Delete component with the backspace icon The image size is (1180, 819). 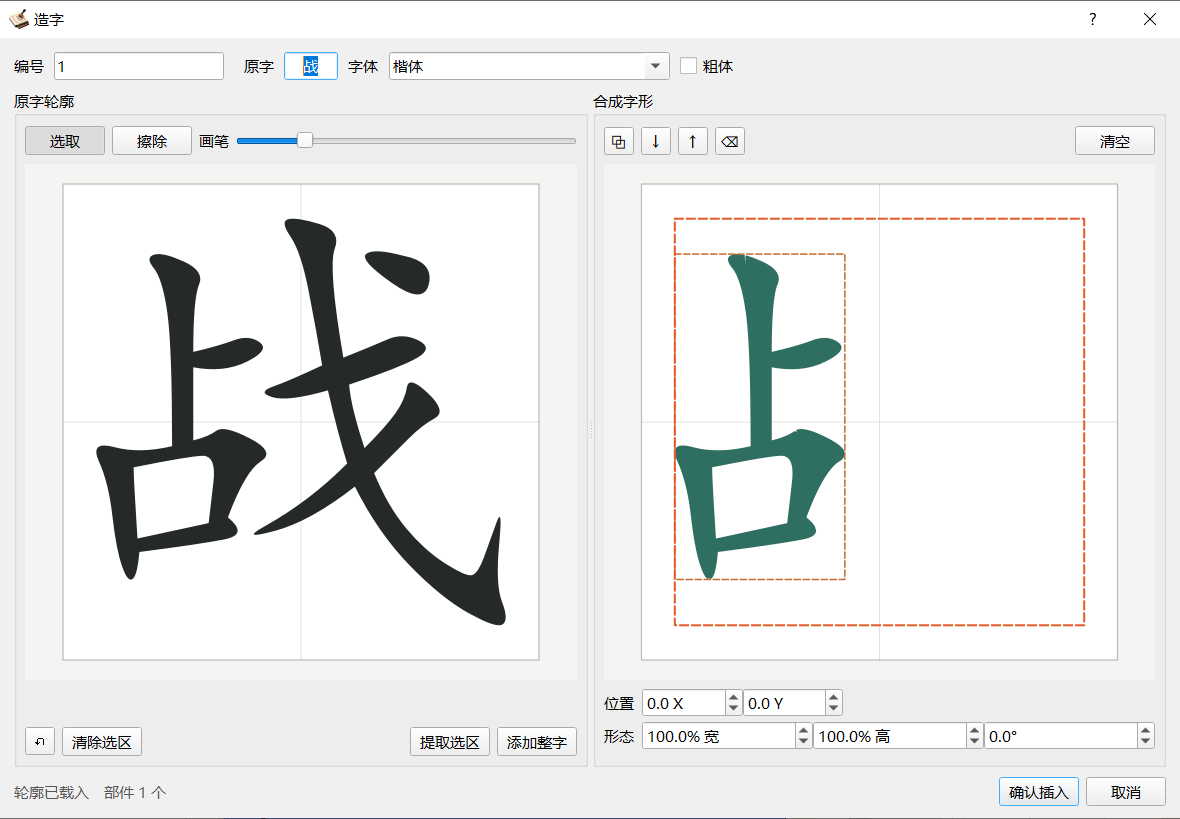(x=729, y=142)
